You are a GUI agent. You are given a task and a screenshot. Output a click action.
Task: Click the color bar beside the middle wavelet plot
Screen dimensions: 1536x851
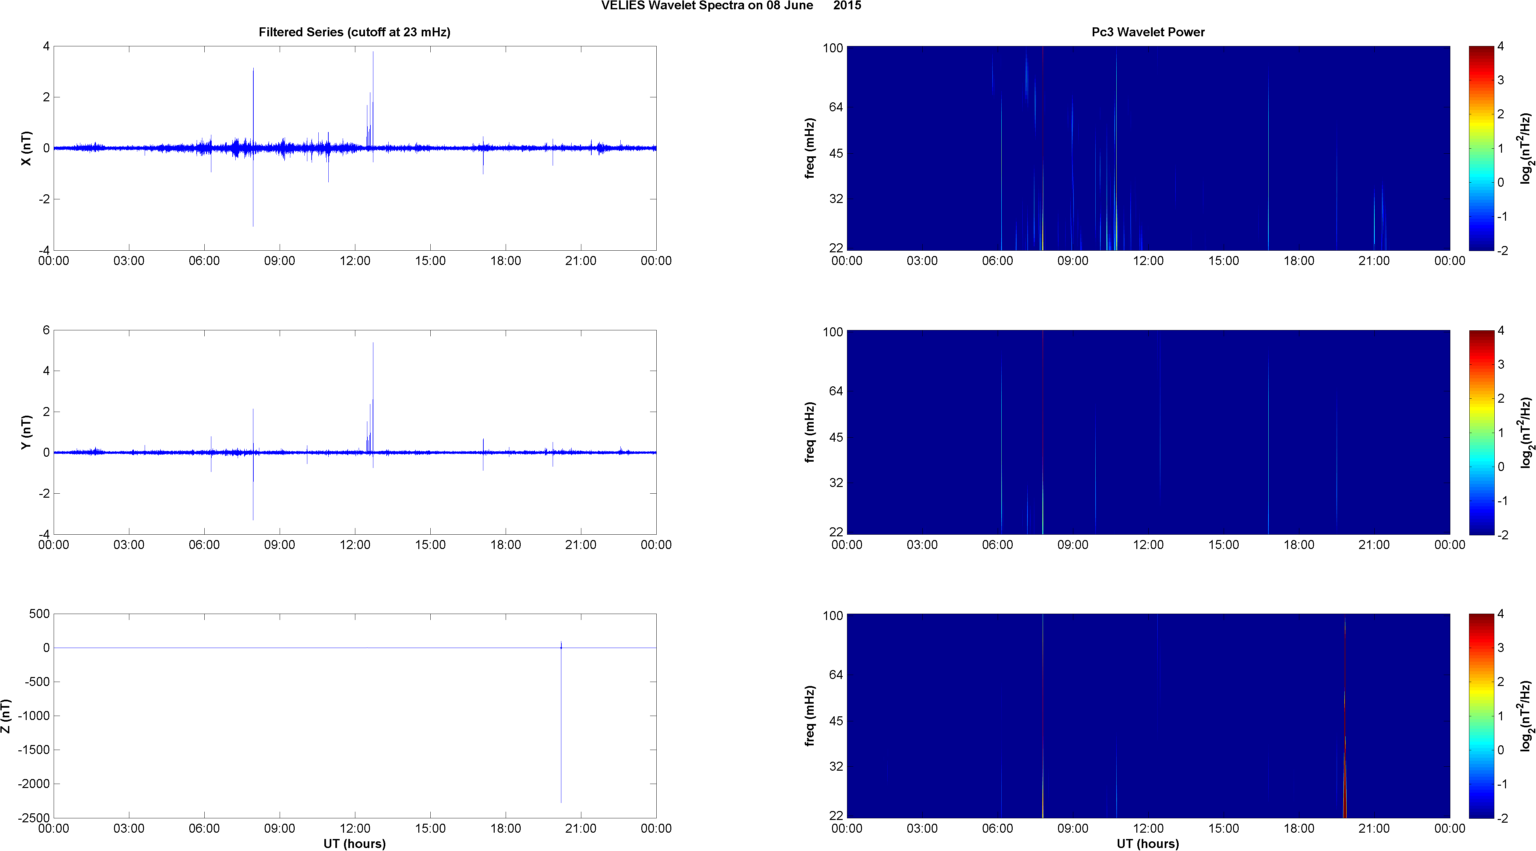1481,432
